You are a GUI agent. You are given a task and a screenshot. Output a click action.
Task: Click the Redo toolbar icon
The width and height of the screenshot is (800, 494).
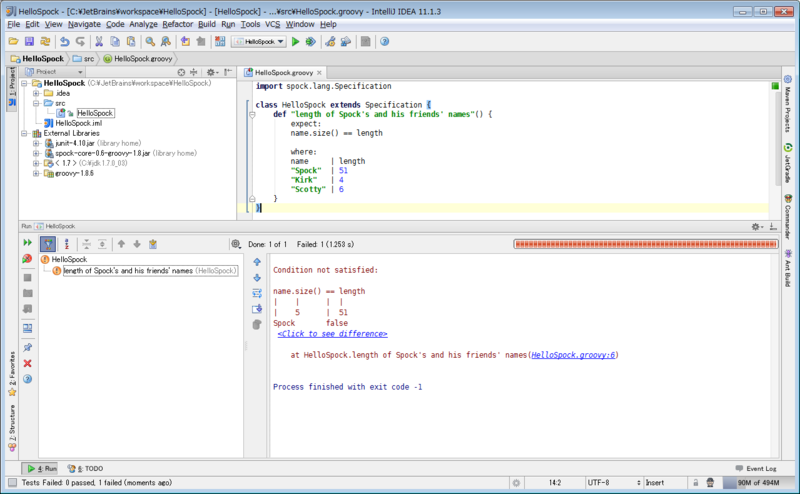[80, 41]
